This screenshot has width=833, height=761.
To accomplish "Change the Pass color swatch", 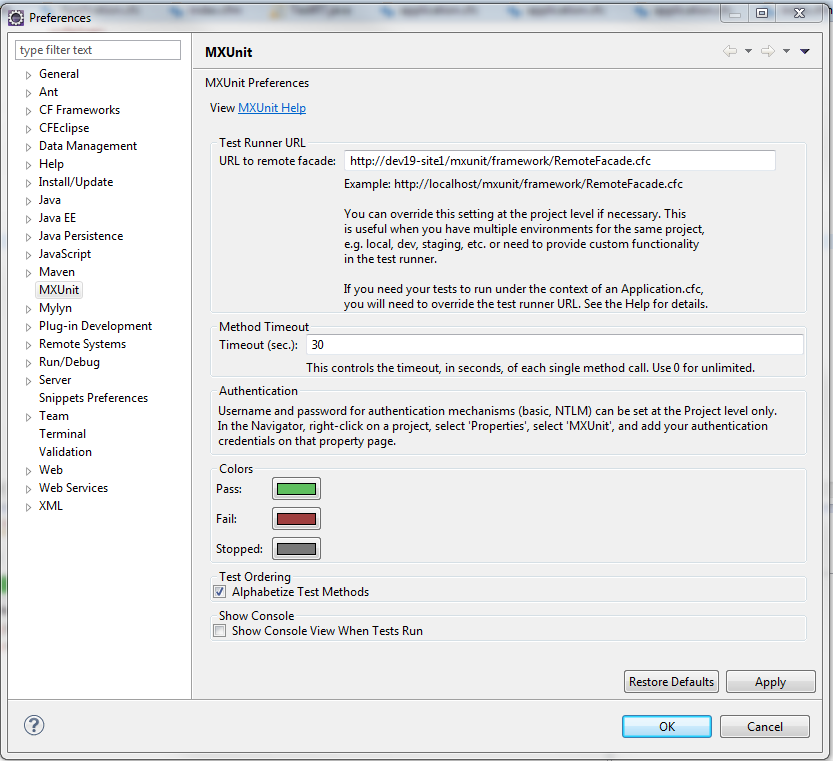I will pyautogui.click(x=296, y=488).
